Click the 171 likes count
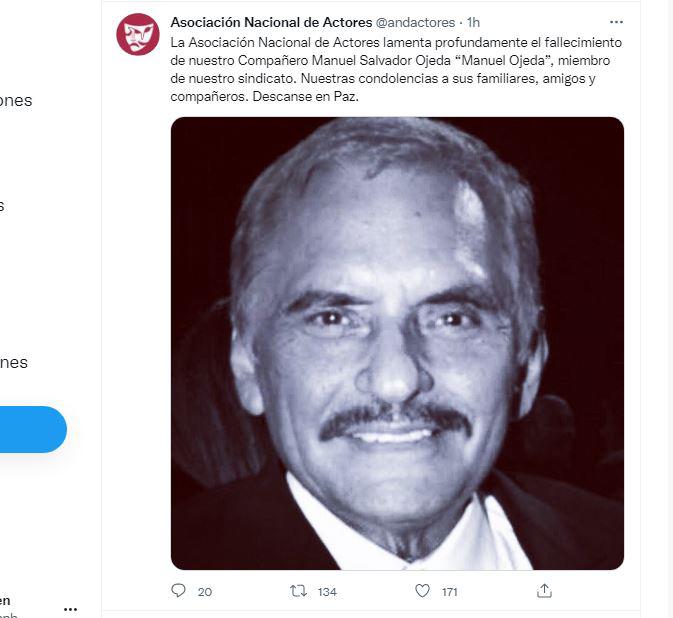 click(x=449, y=592)
